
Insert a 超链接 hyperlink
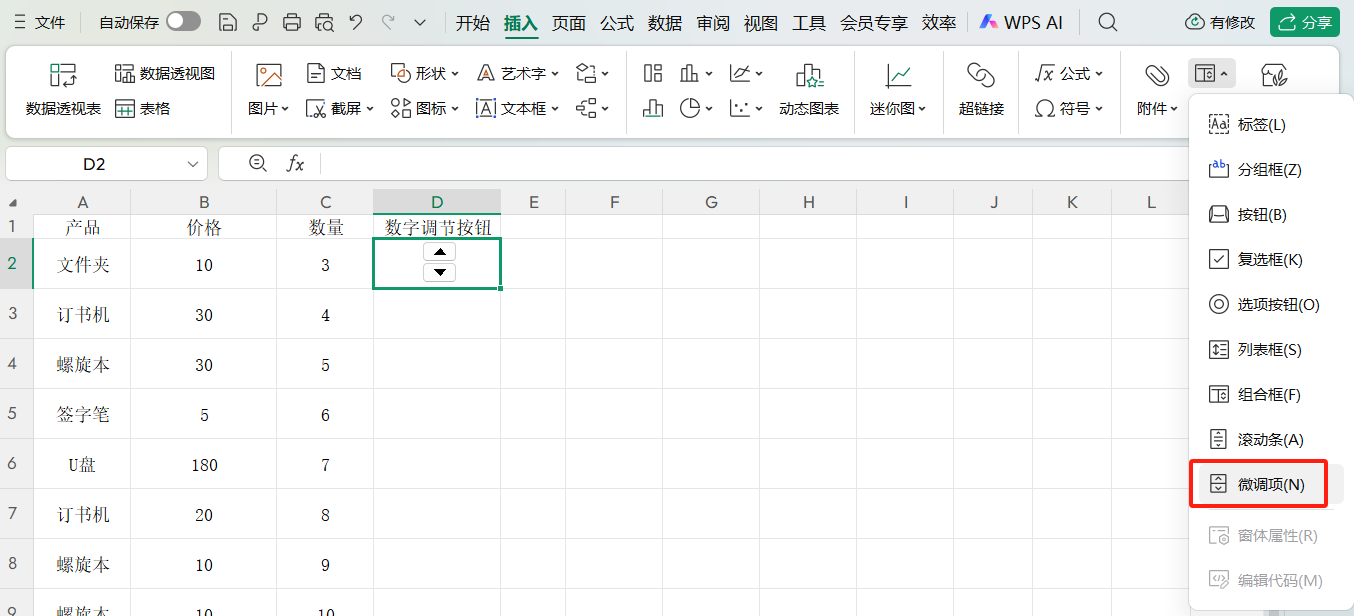(x=981, y=90)
